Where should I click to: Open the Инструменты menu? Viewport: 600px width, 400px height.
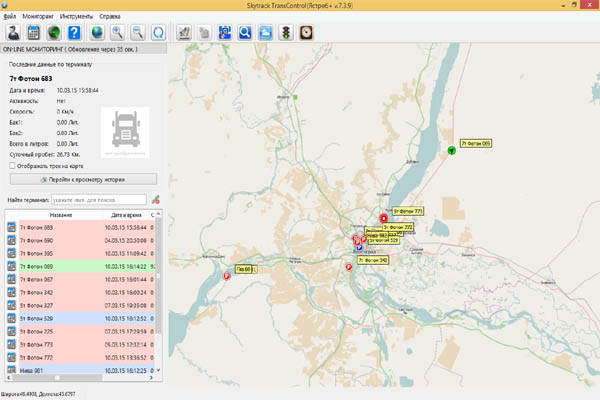coord(76,17)
